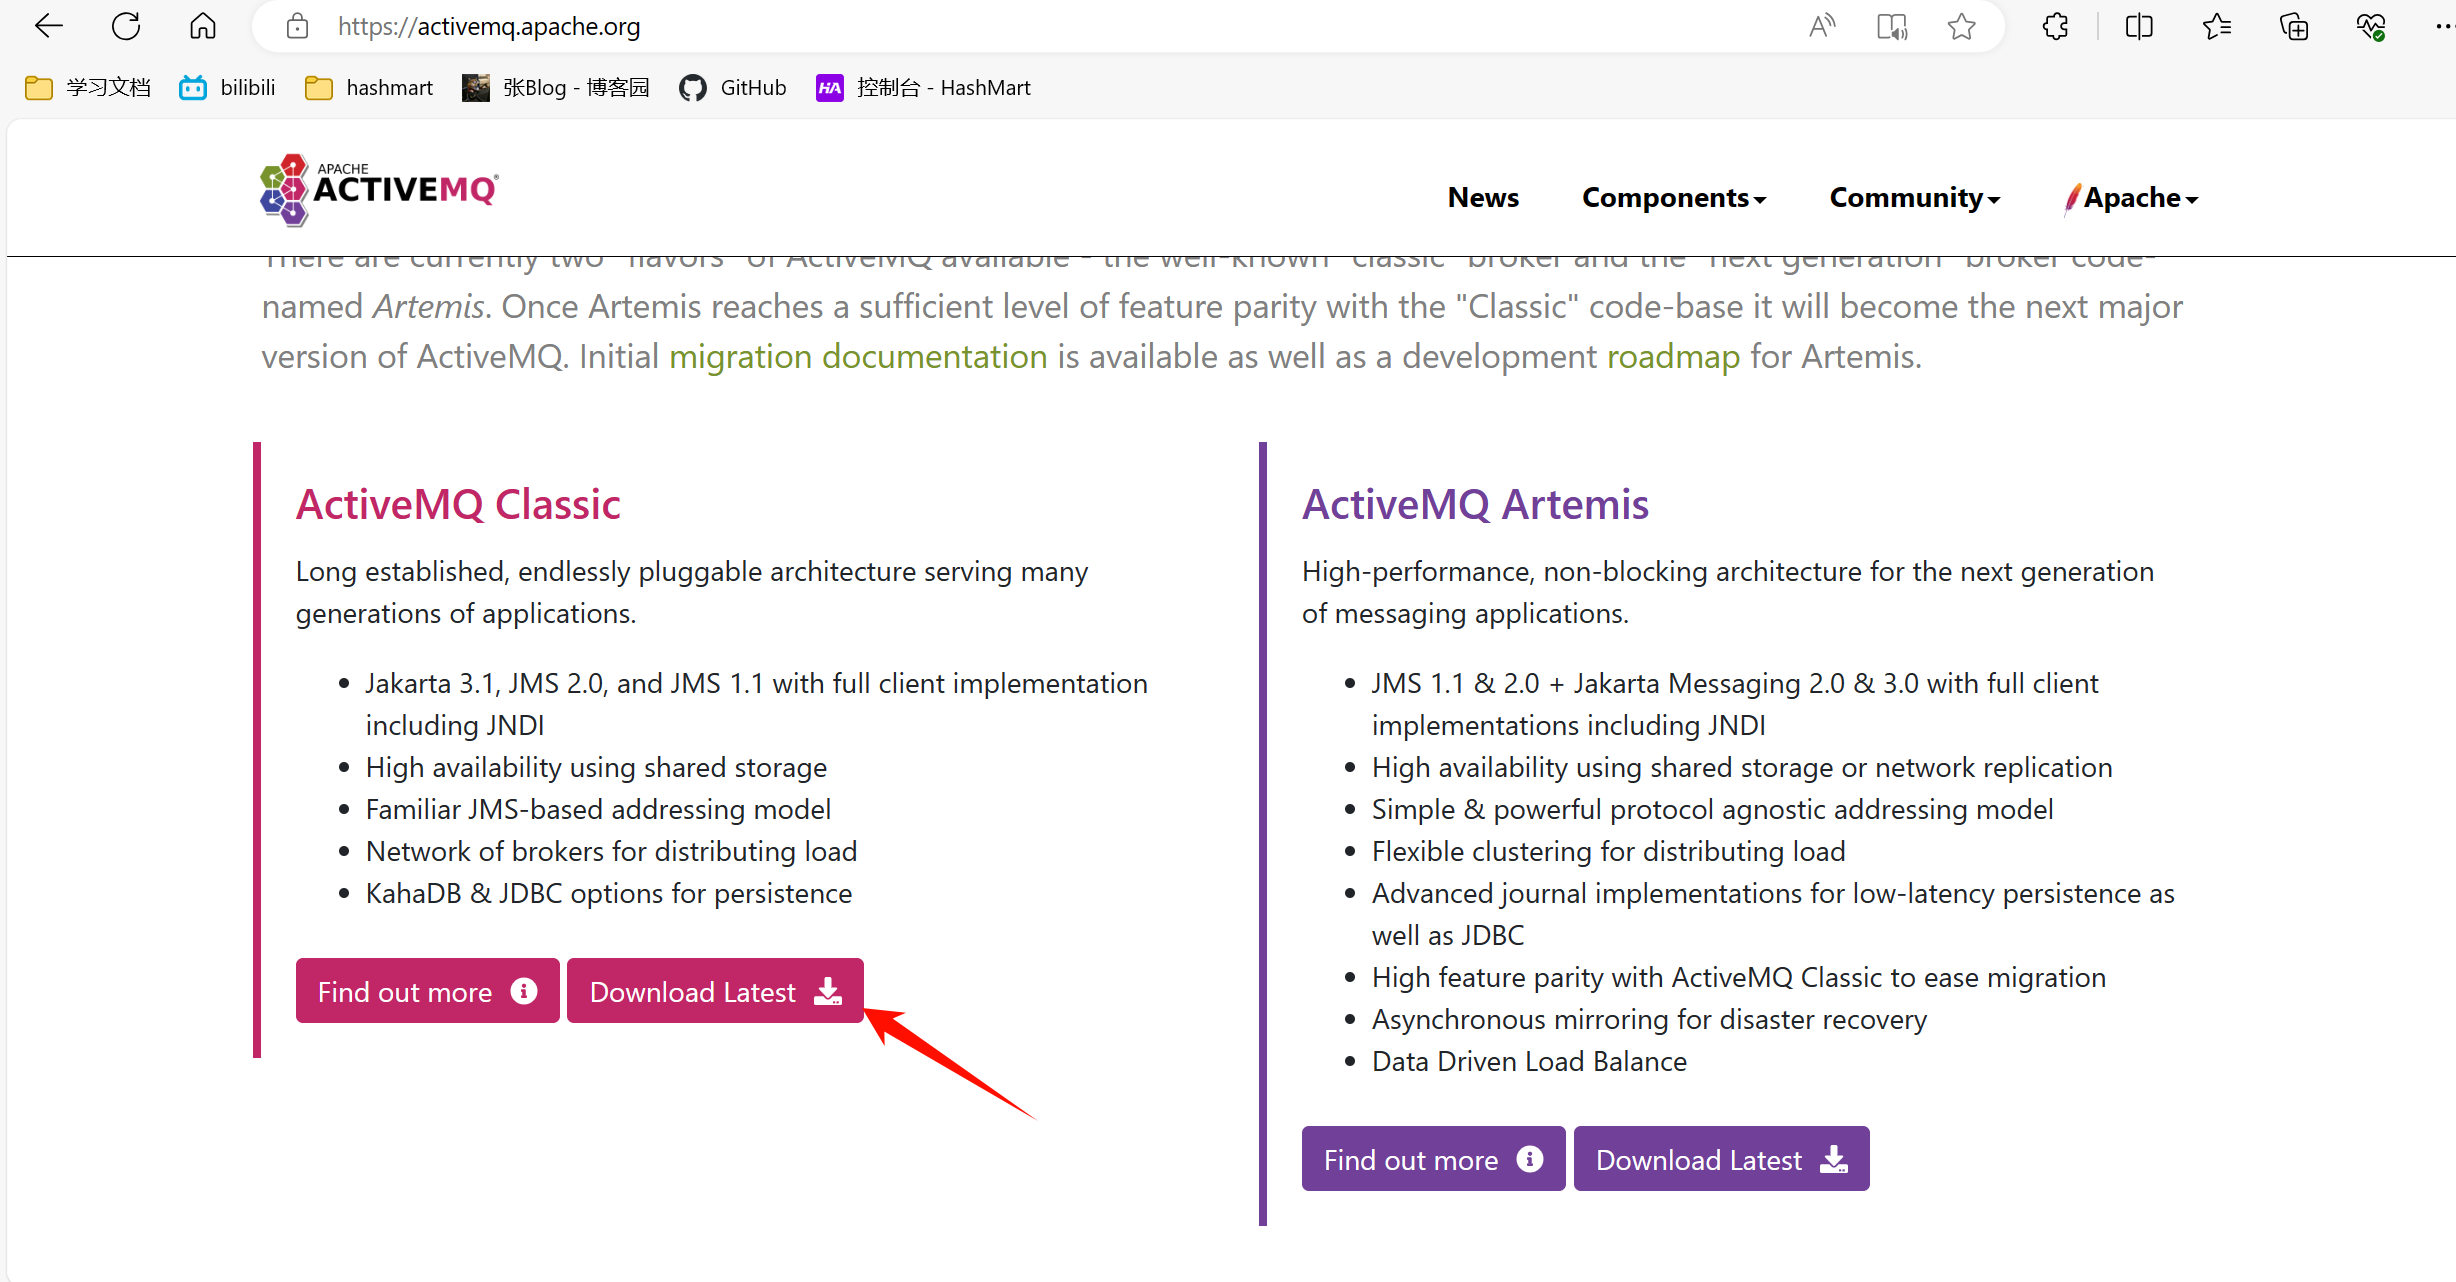The width and height of the screenshot is (2456, 1282).
Task: Select text 'Network of brokers for distributing load'
Action: pyautogui.click(x=611, y=852)
